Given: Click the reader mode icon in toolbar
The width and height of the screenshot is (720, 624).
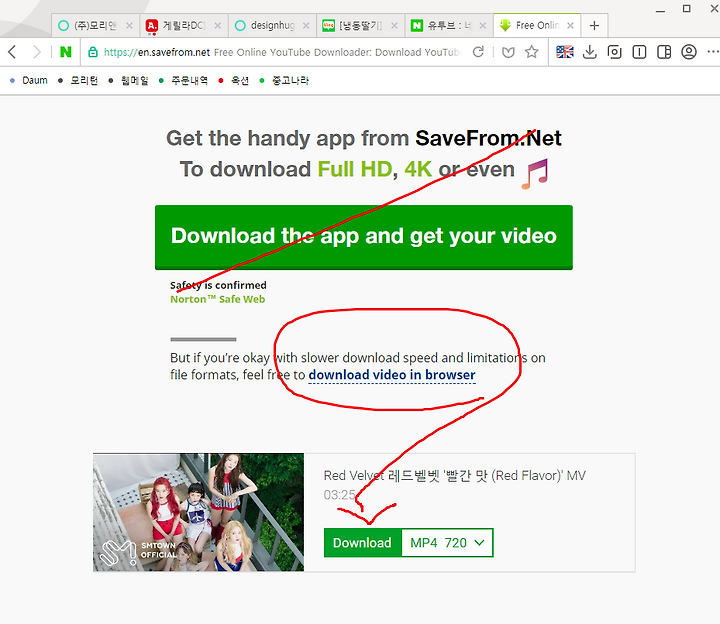Looking at the screenshot, I should [x=639, y=52].
